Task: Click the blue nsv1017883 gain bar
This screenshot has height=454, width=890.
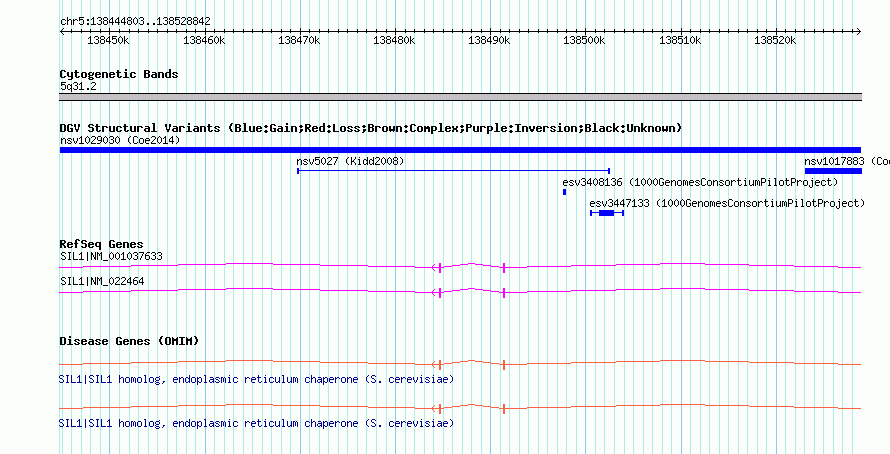Action: click(833, 171)
